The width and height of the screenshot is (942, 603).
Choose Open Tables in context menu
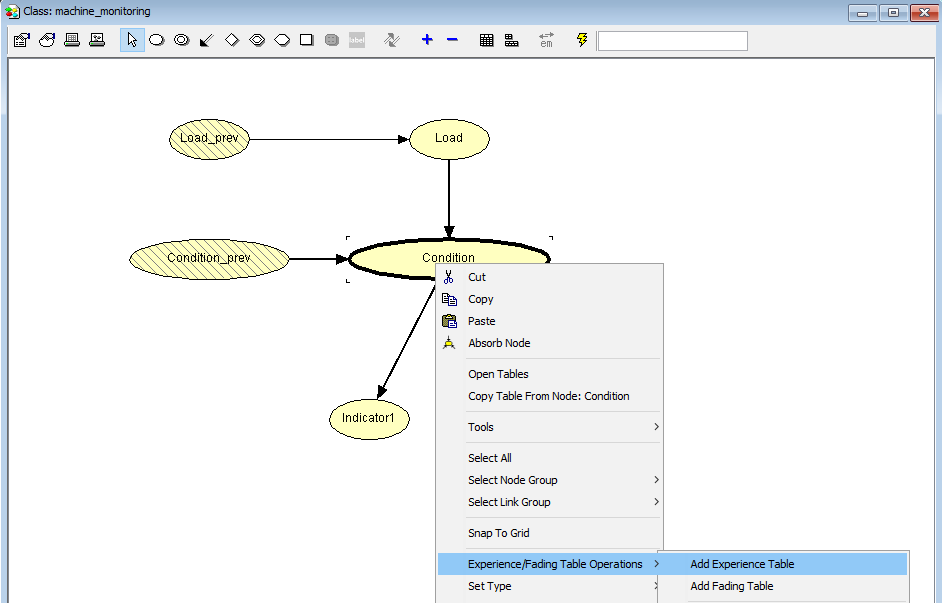coord(550,374)
